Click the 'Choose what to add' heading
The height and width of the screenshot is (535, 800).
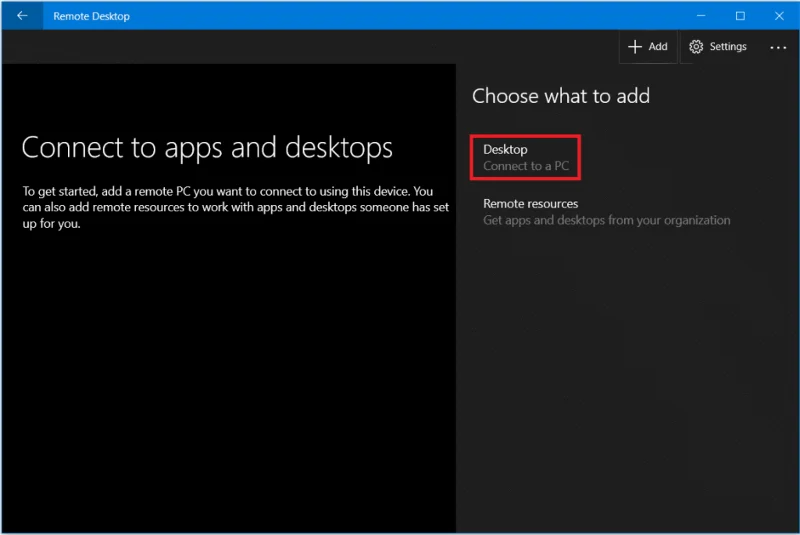click(561, 96)
